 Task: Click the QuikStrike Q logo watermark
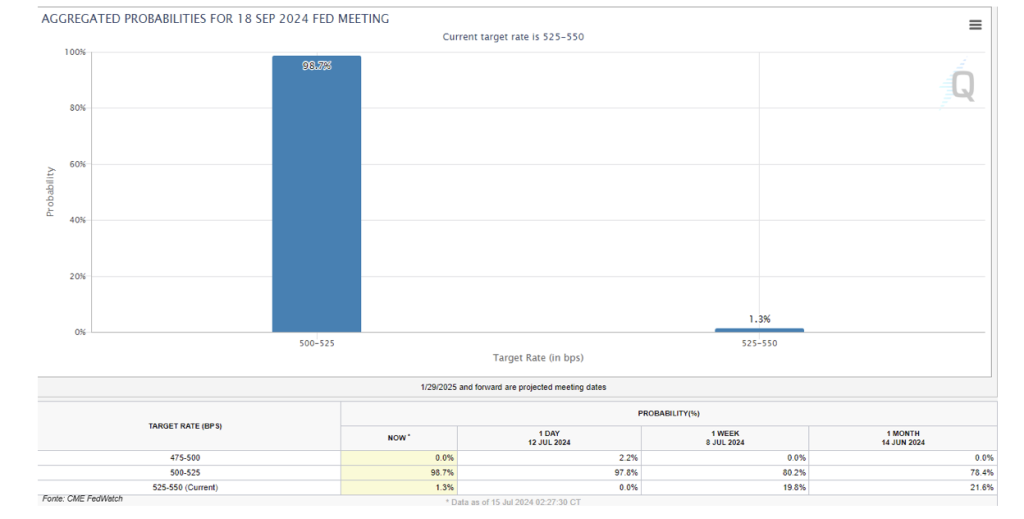click(960, 85)
